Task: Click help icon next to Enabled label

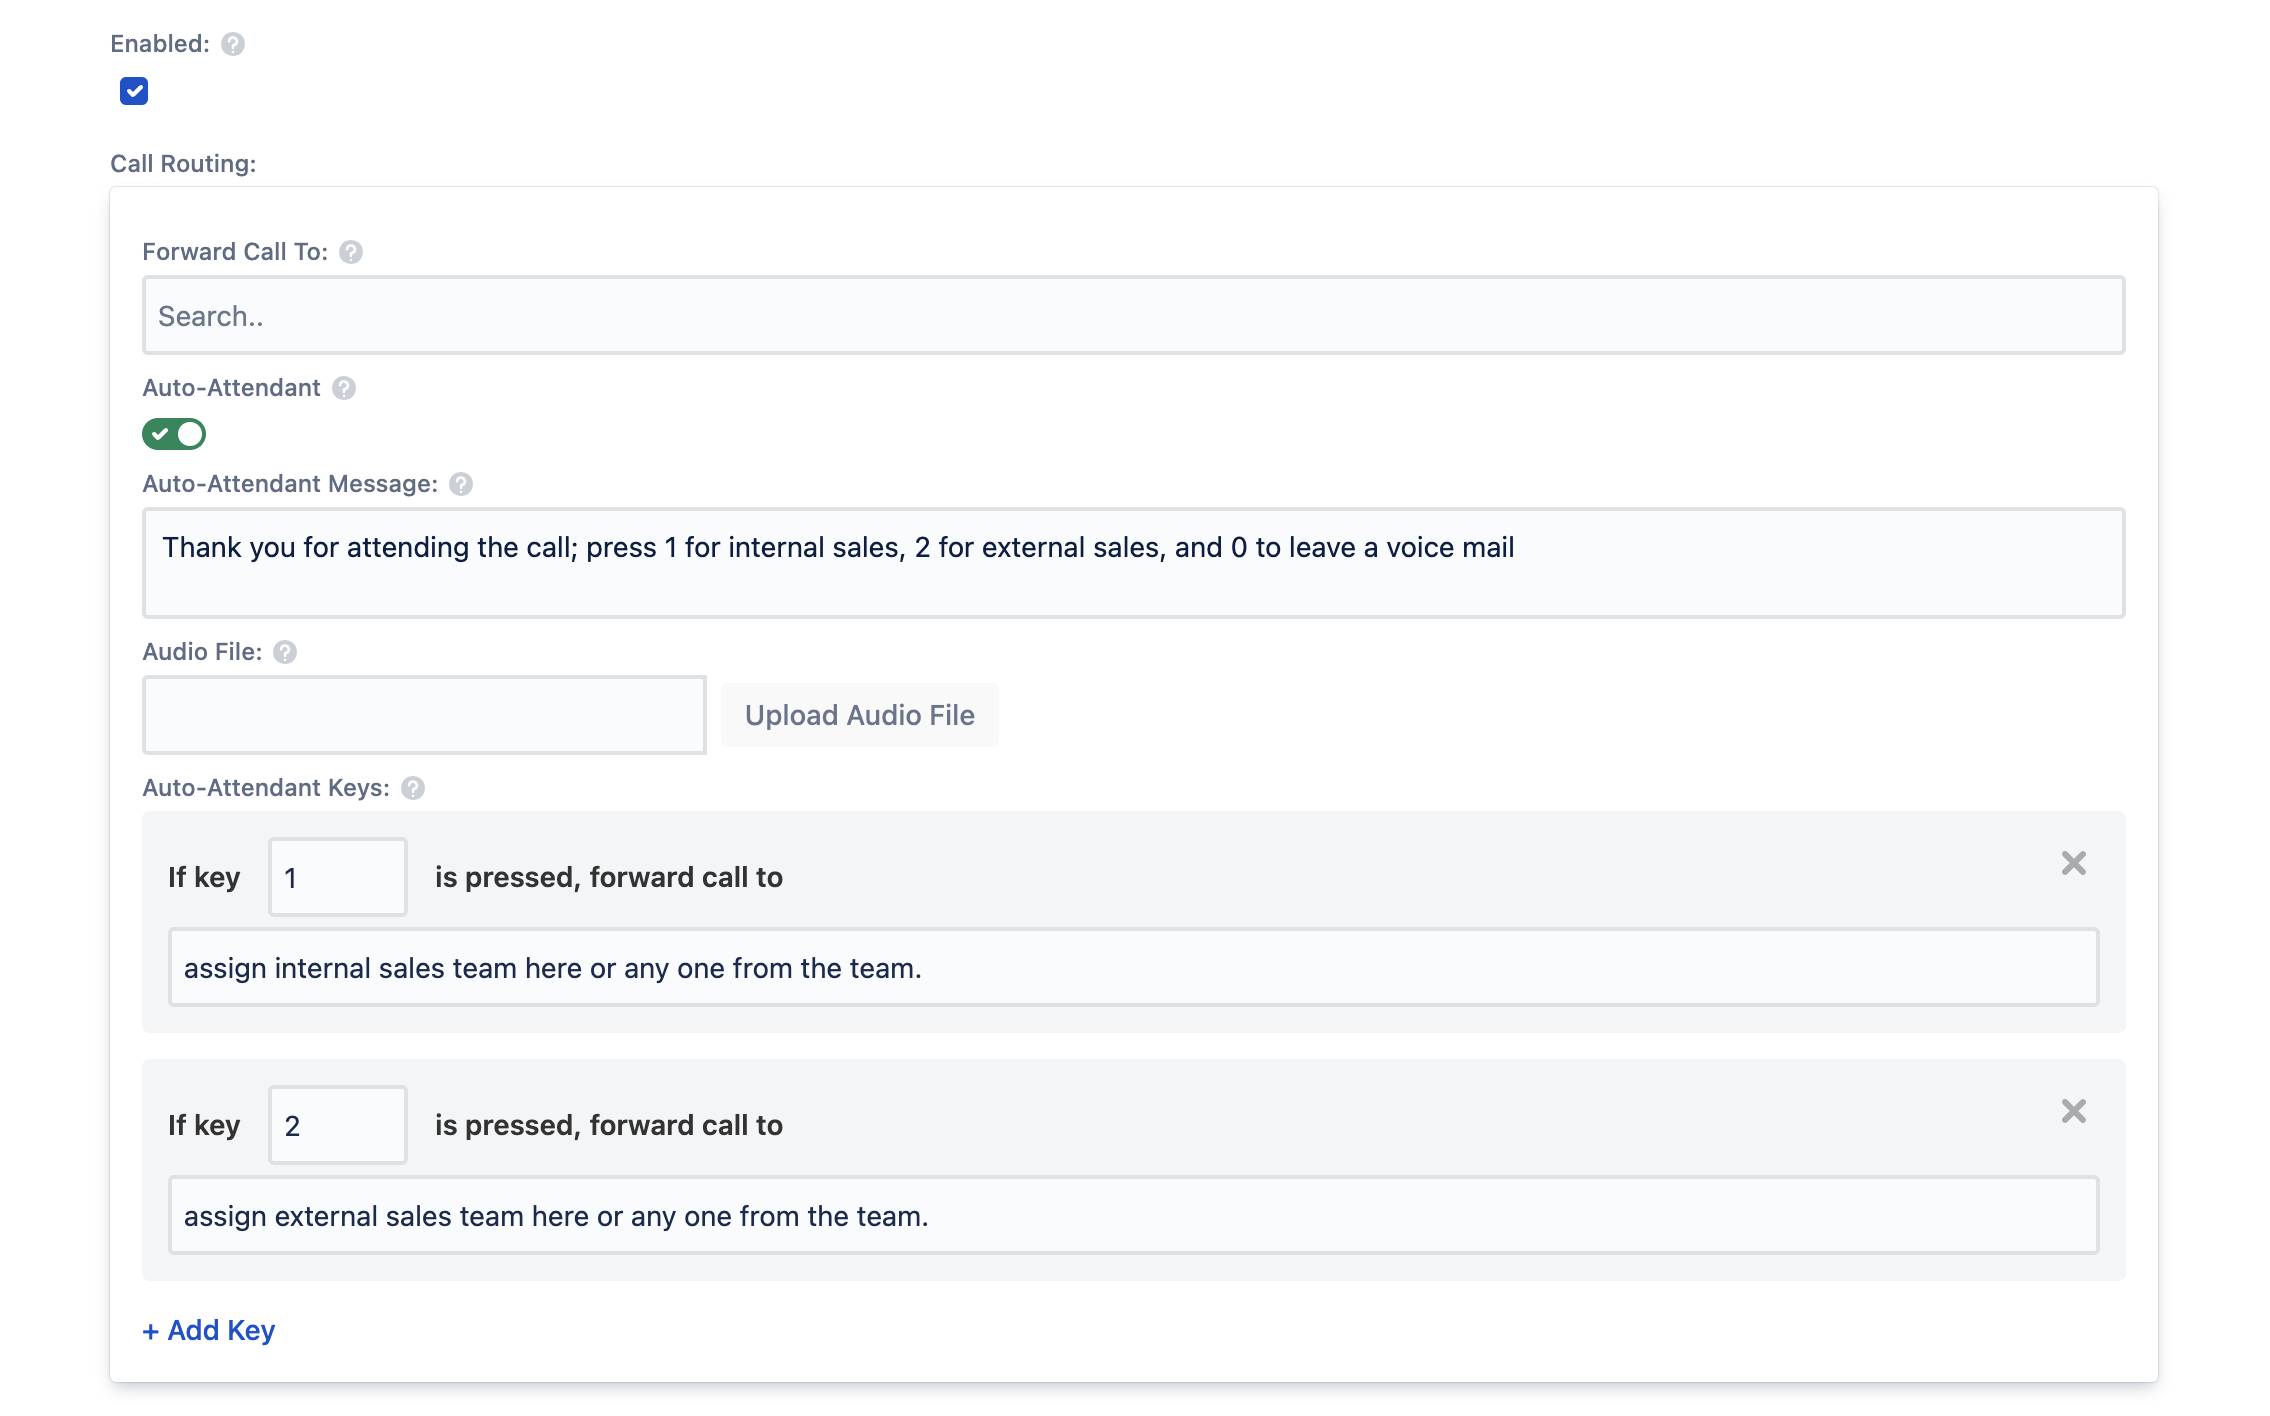Action: 233,44
